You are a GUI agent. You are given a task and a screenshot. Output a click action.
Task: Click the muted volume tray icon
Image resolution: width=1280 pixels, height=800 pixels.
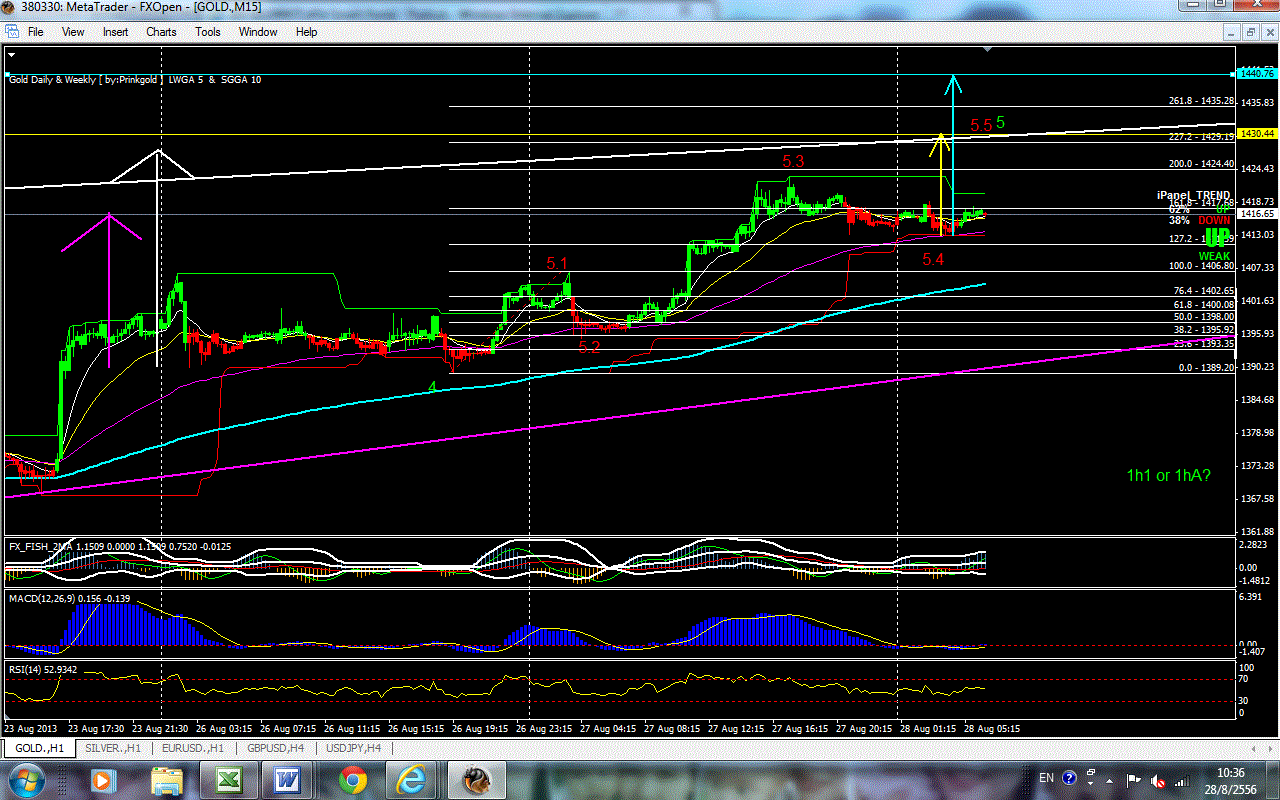pyautogui.click(x=1158, y=779)
